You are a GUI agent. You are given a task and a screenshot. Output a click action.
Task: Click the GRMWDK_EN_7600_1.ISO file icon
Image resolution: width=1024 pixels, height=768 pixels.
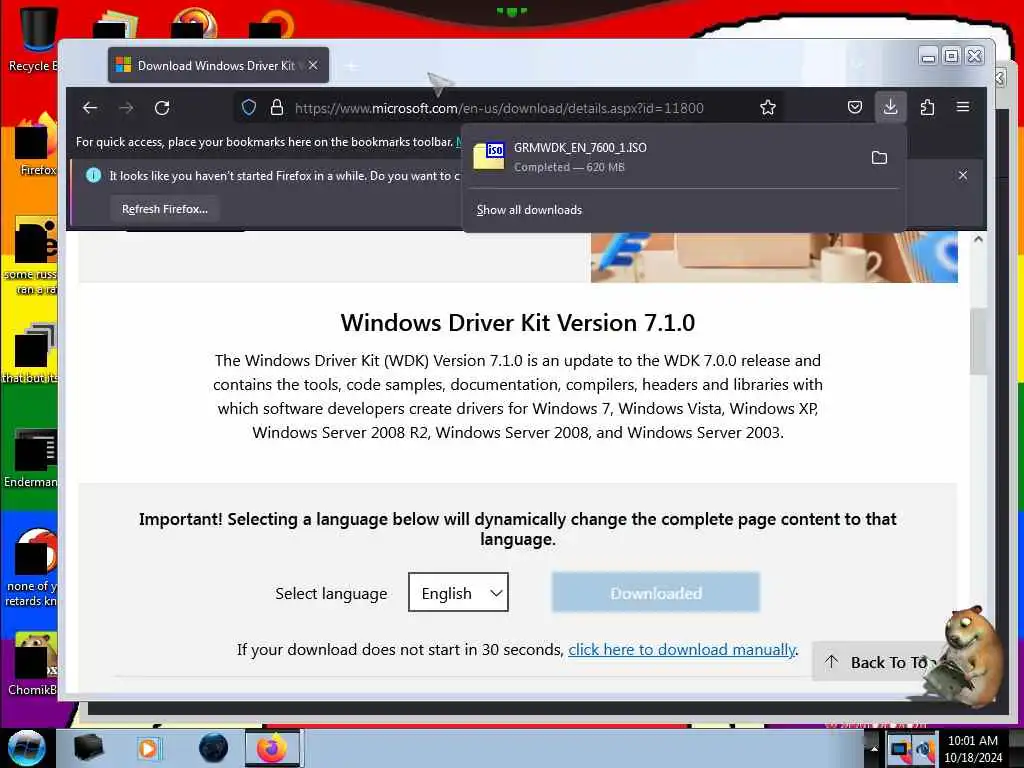point(488,157)
